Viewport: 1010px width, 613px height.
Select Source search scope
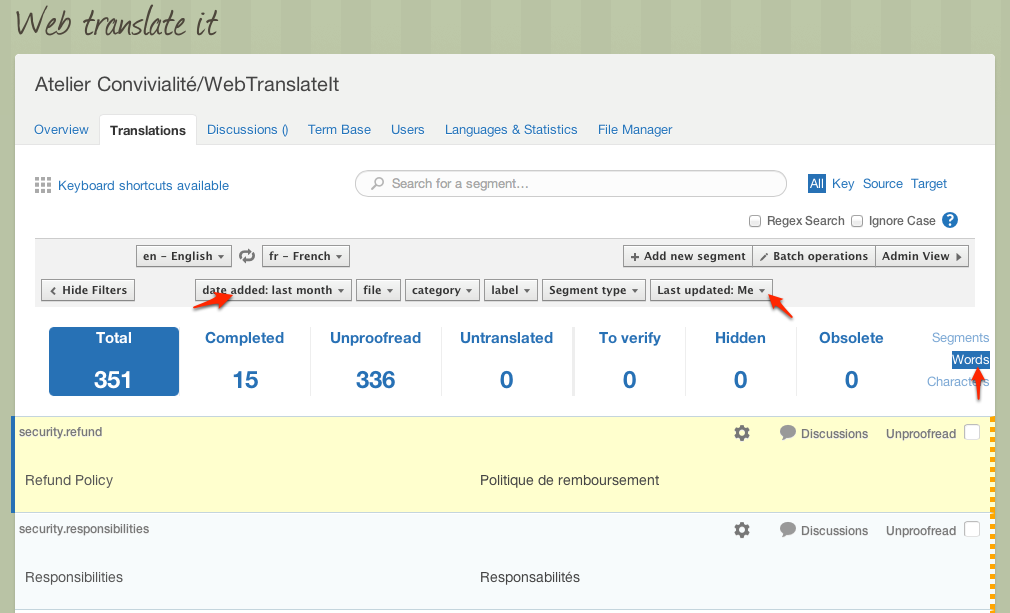pyautogui.click(x=882, y=184)
